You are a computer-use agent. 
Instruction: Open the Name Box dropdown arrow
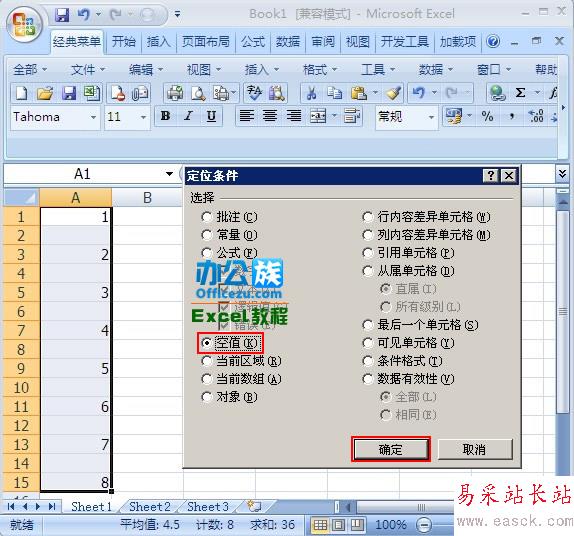pyautogui.click(x=169, y=174)
